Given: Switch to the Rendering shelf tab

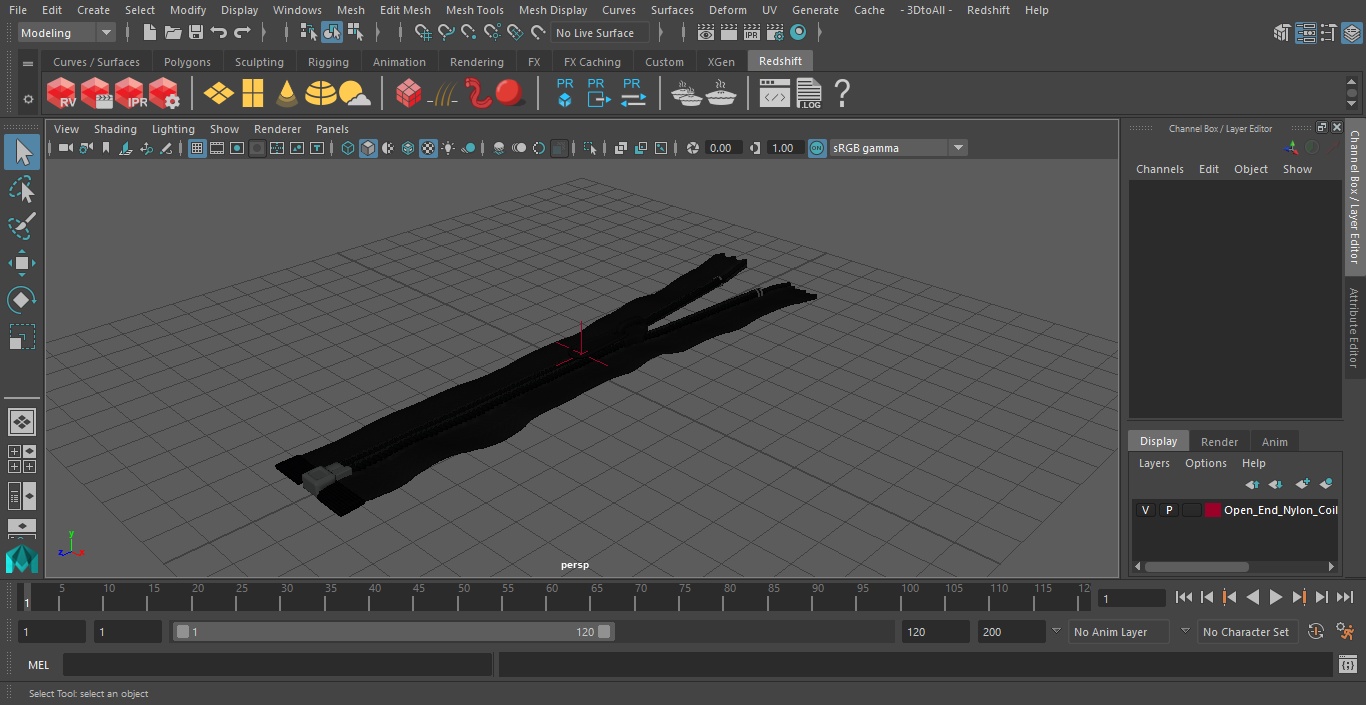Looking at the screenshot, I should pos(476,62).
